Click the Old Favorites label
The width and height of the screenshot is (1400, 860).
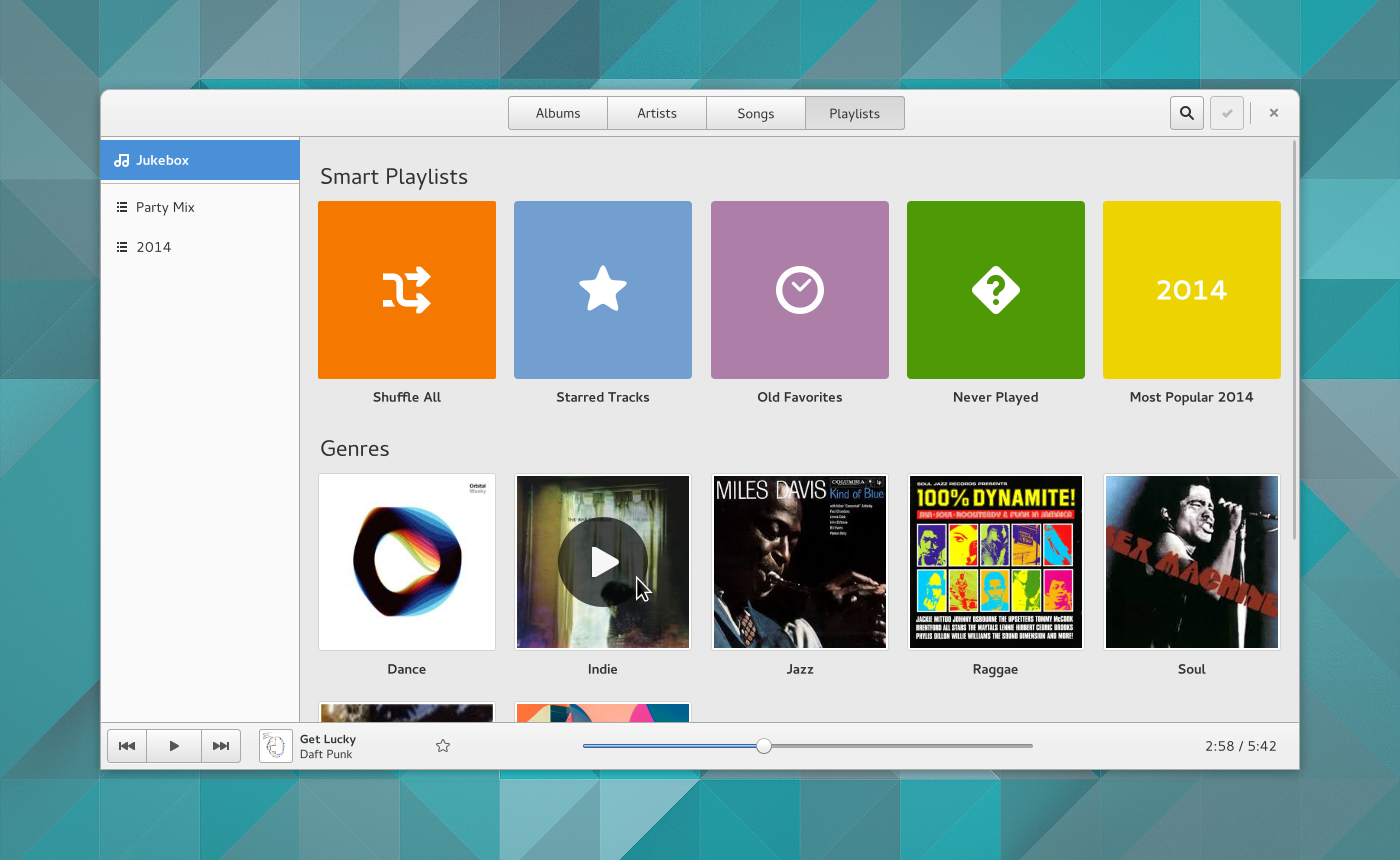pos(800,397)
